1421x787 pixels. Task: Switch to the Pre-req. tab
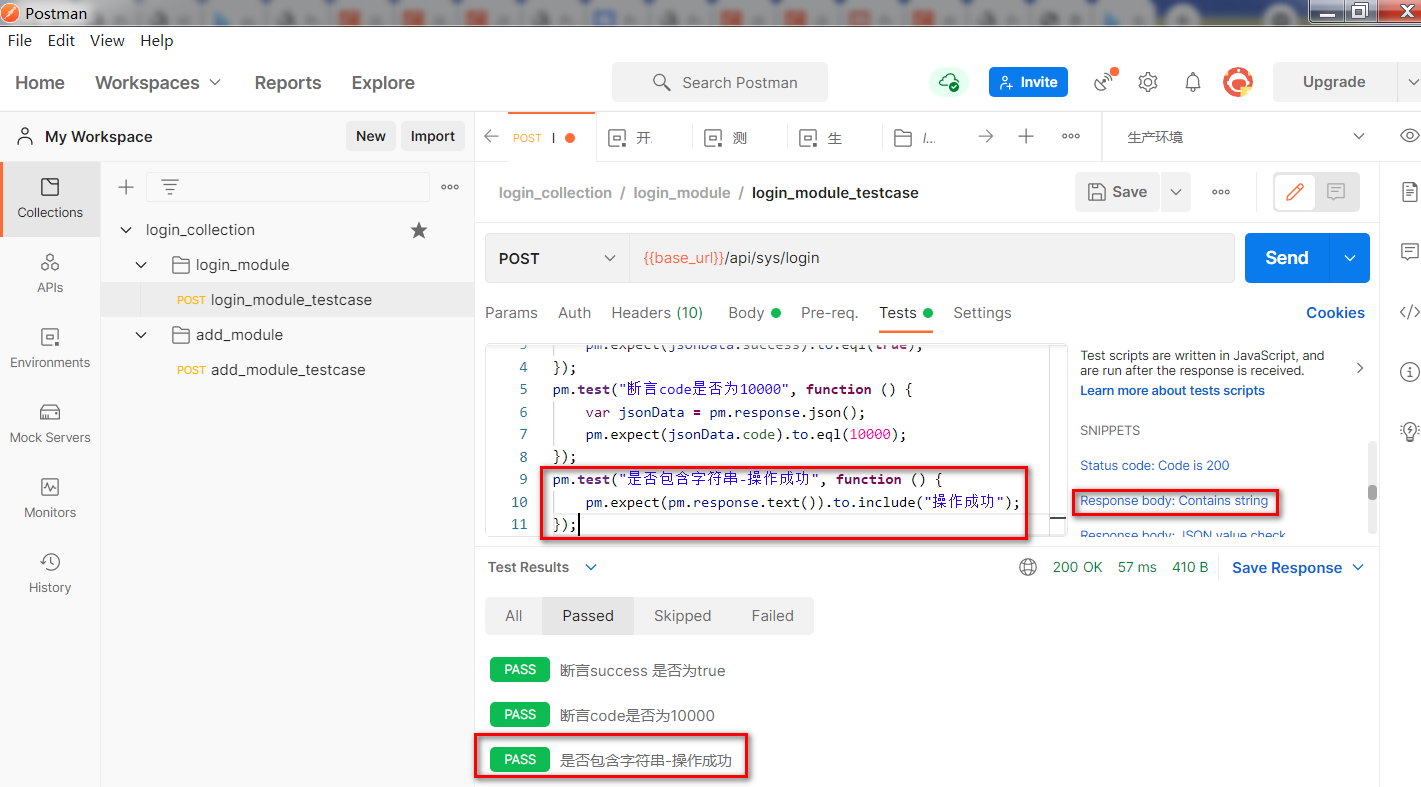pyautogui.click(x=829, y=313)
